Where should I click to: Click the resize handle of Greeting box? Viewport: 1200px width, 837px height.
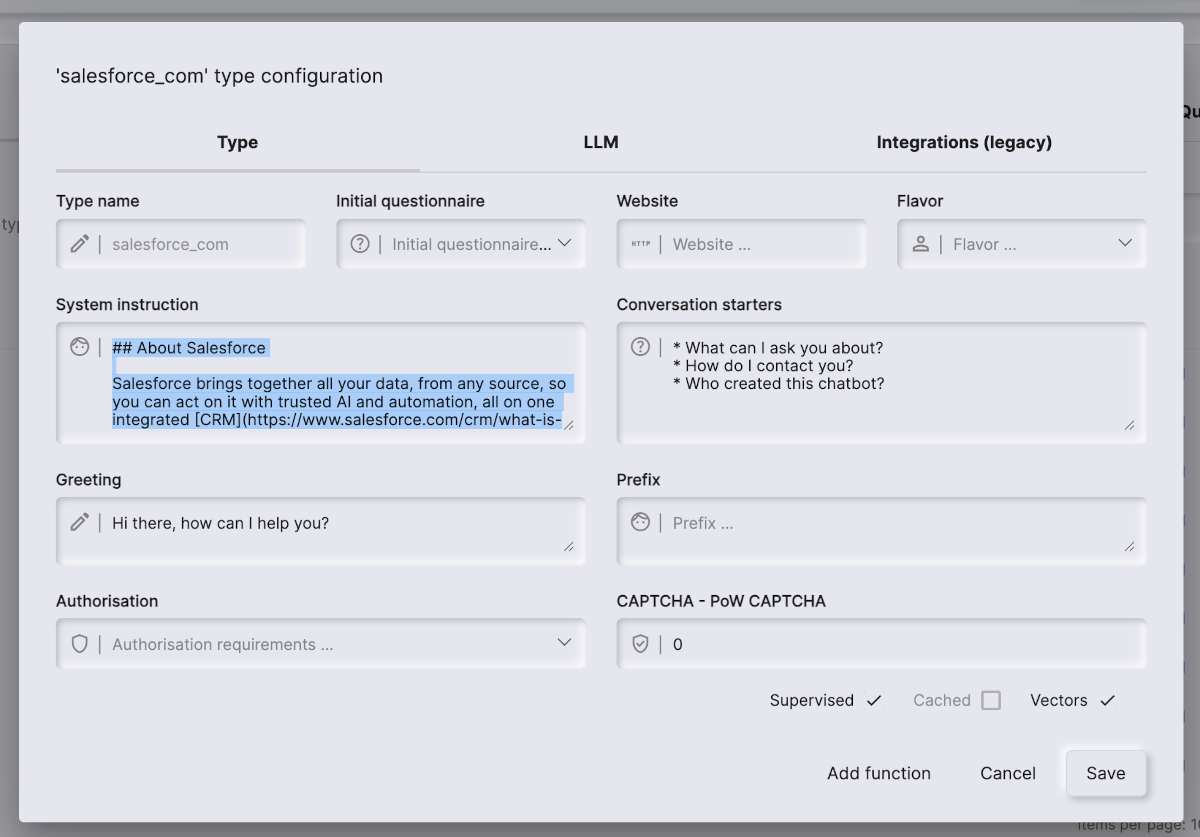click(x=569, y=546)
